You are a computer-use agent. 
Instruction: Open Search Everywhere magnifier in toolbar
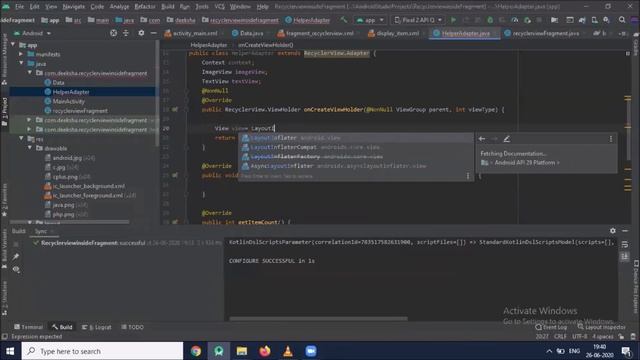coord(622,20)
